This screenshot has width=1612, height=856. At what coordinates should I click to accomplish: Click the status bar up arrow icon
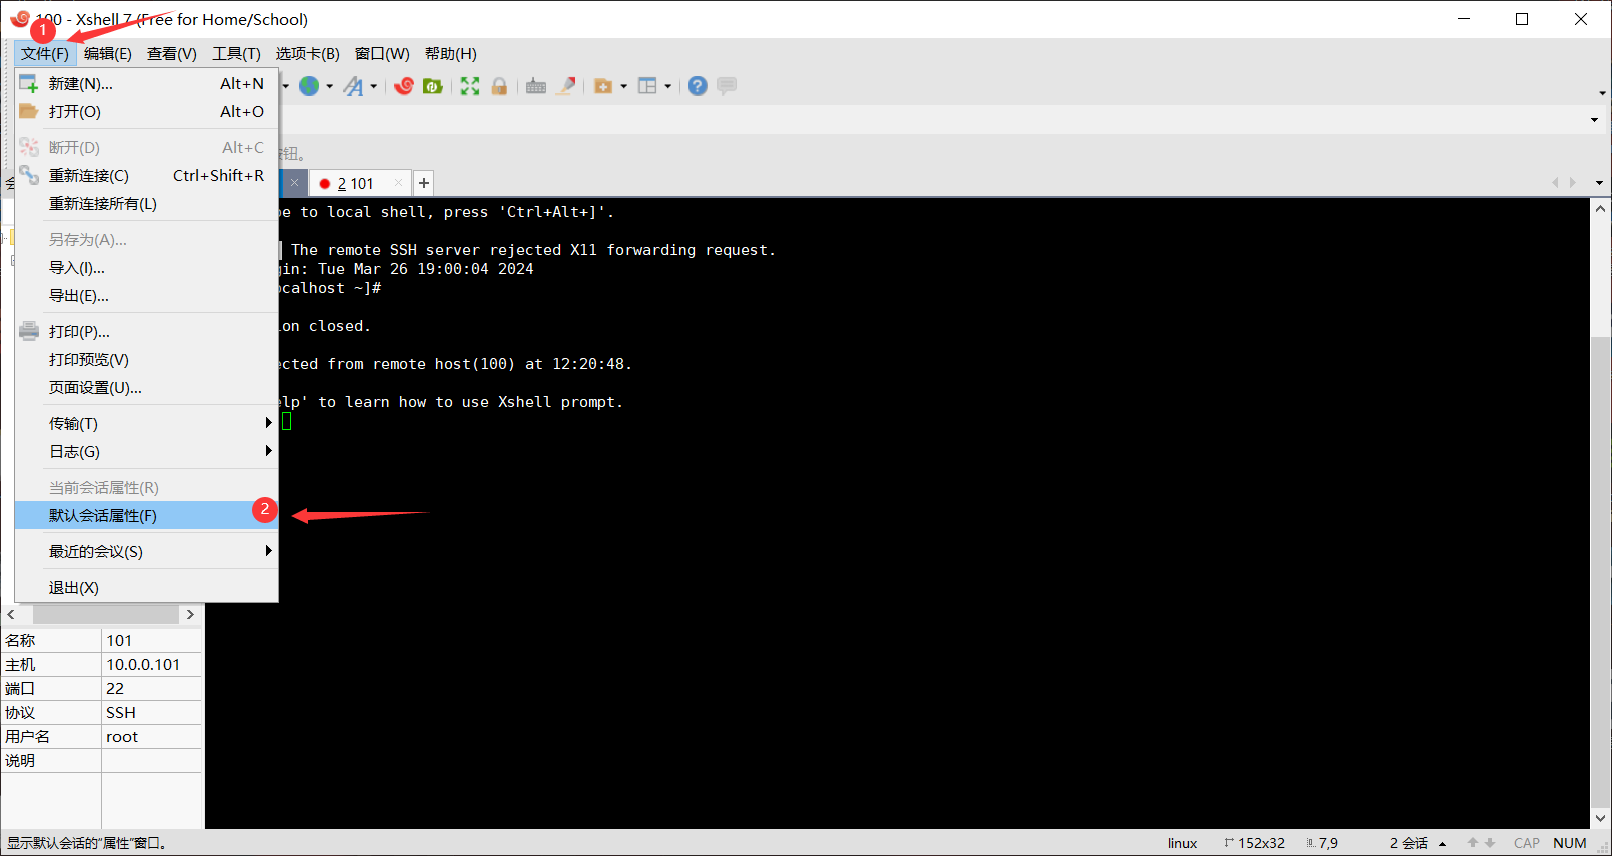pos(1473,843)
